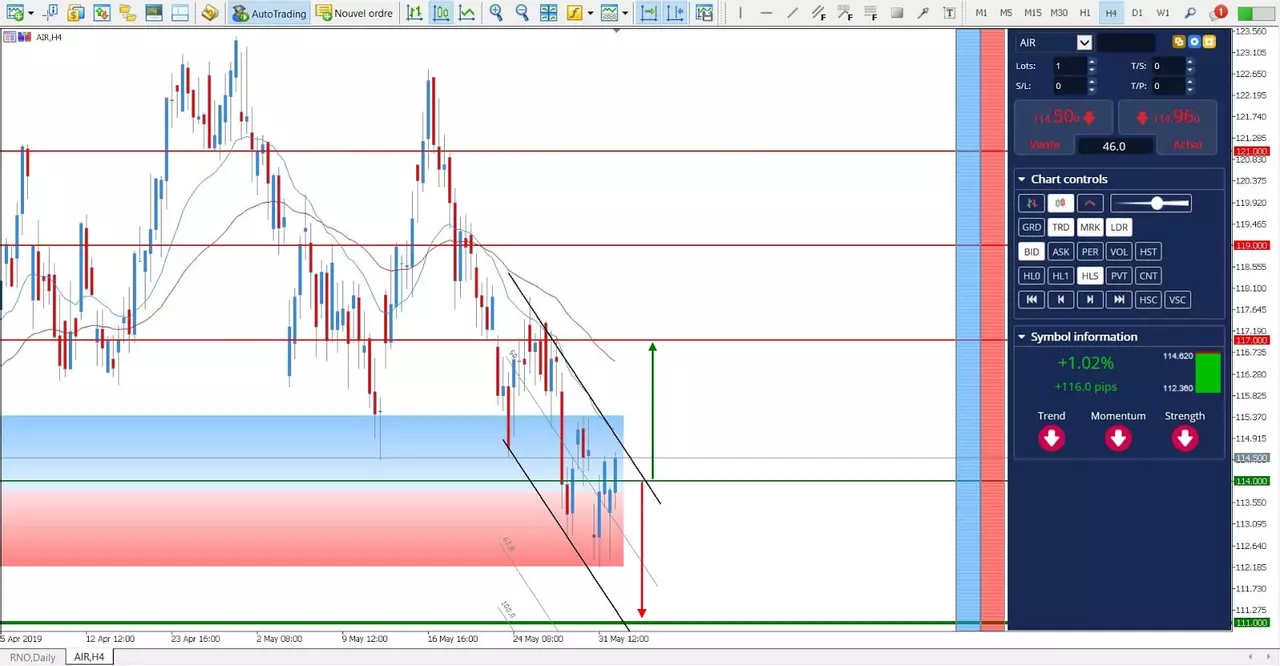This screenshot has width=1280, height=666.
Task: Toggle the AutoTrading button
Action: (x=269, y=13)
